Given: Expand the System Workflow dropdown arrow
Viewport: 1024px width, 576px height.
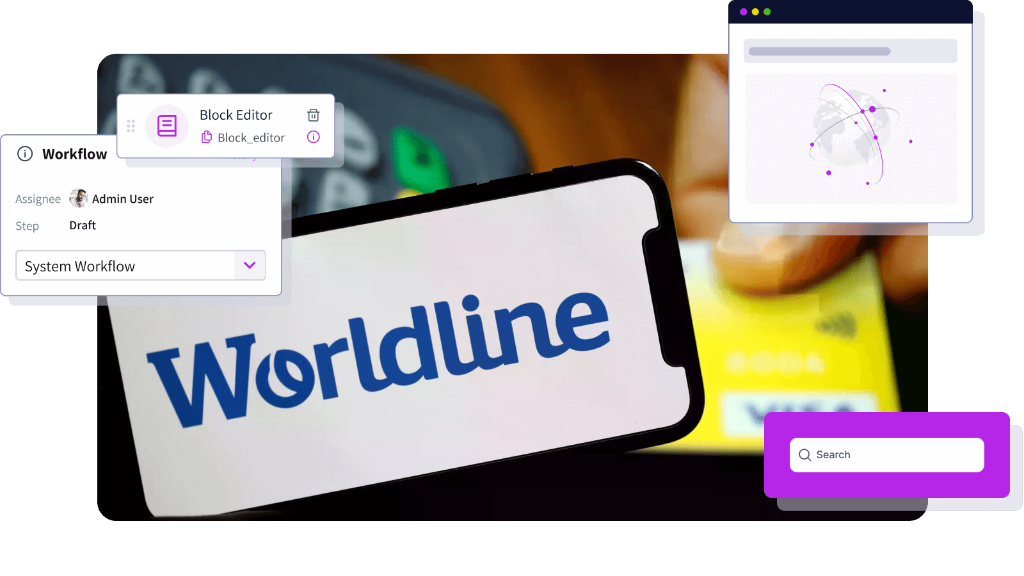Looking at the screenshot, I should tap(249, 265).
